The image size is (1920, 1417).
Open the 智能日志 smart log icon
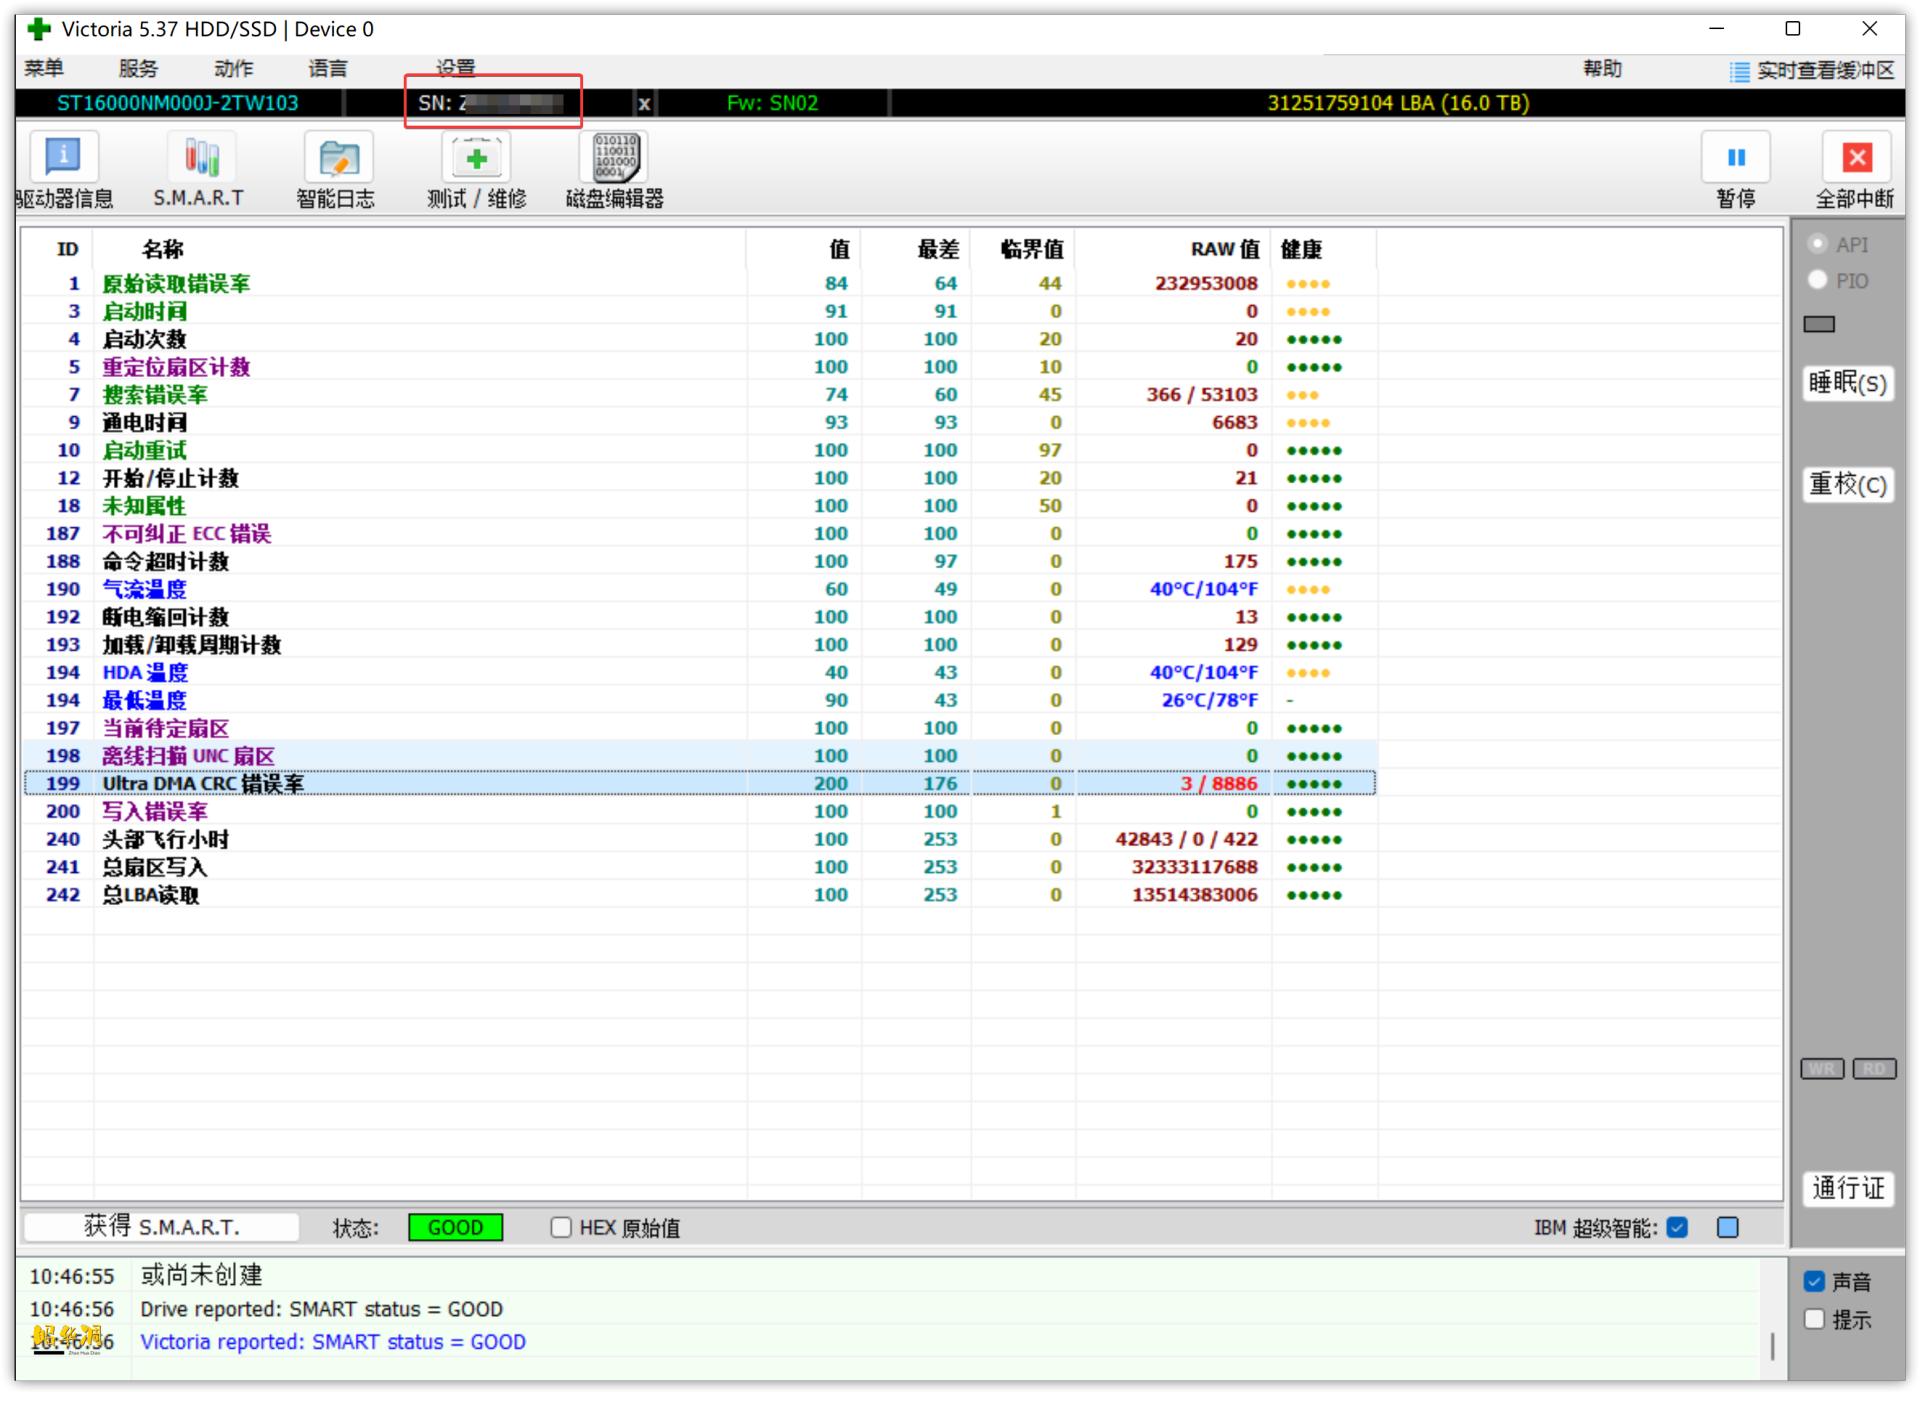[337, 158]
